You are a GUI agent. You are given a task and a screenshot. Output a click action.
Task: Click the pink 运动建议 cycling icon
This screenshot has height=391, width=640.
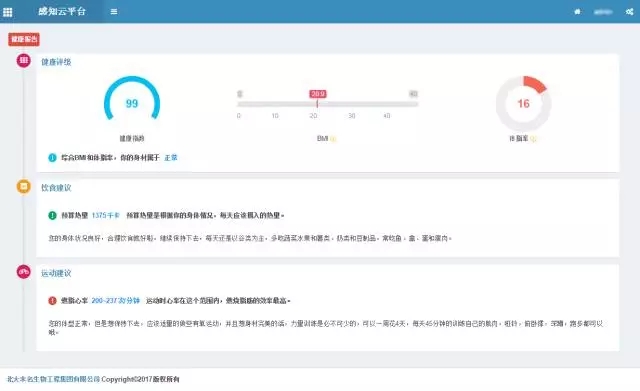(x=24, y=271)
